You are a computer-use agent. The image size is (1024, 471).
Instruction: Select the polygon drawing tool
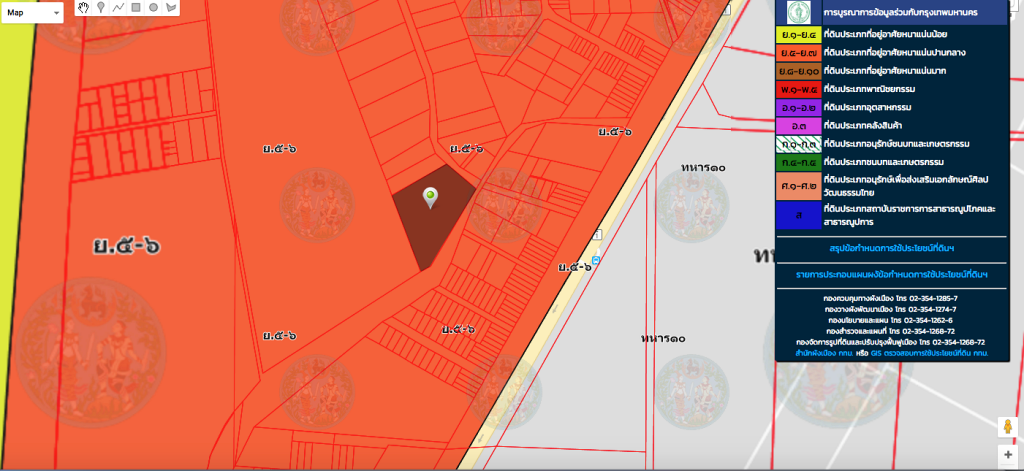(170, 8)
